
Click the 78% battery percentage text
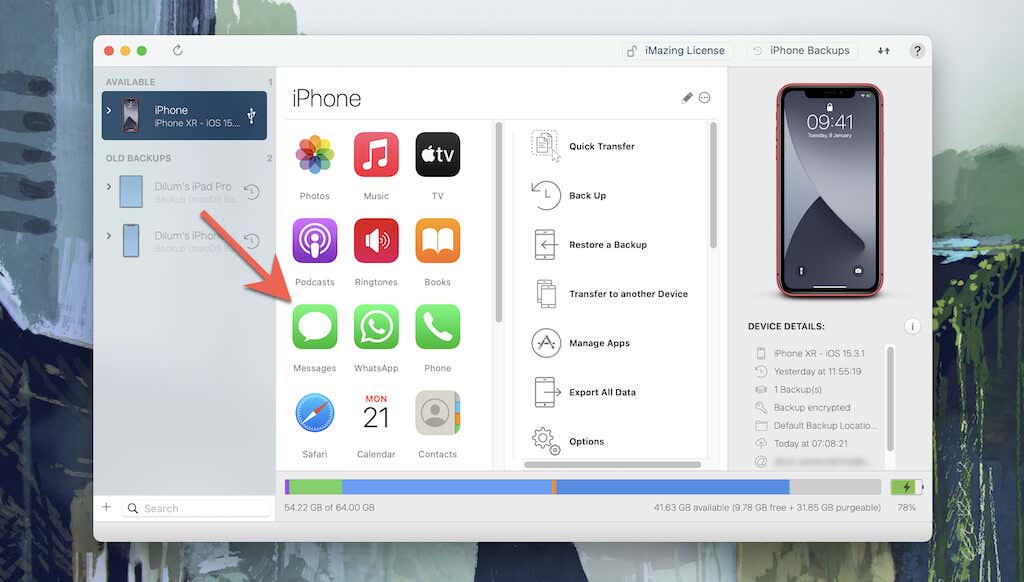click(906, 508)
